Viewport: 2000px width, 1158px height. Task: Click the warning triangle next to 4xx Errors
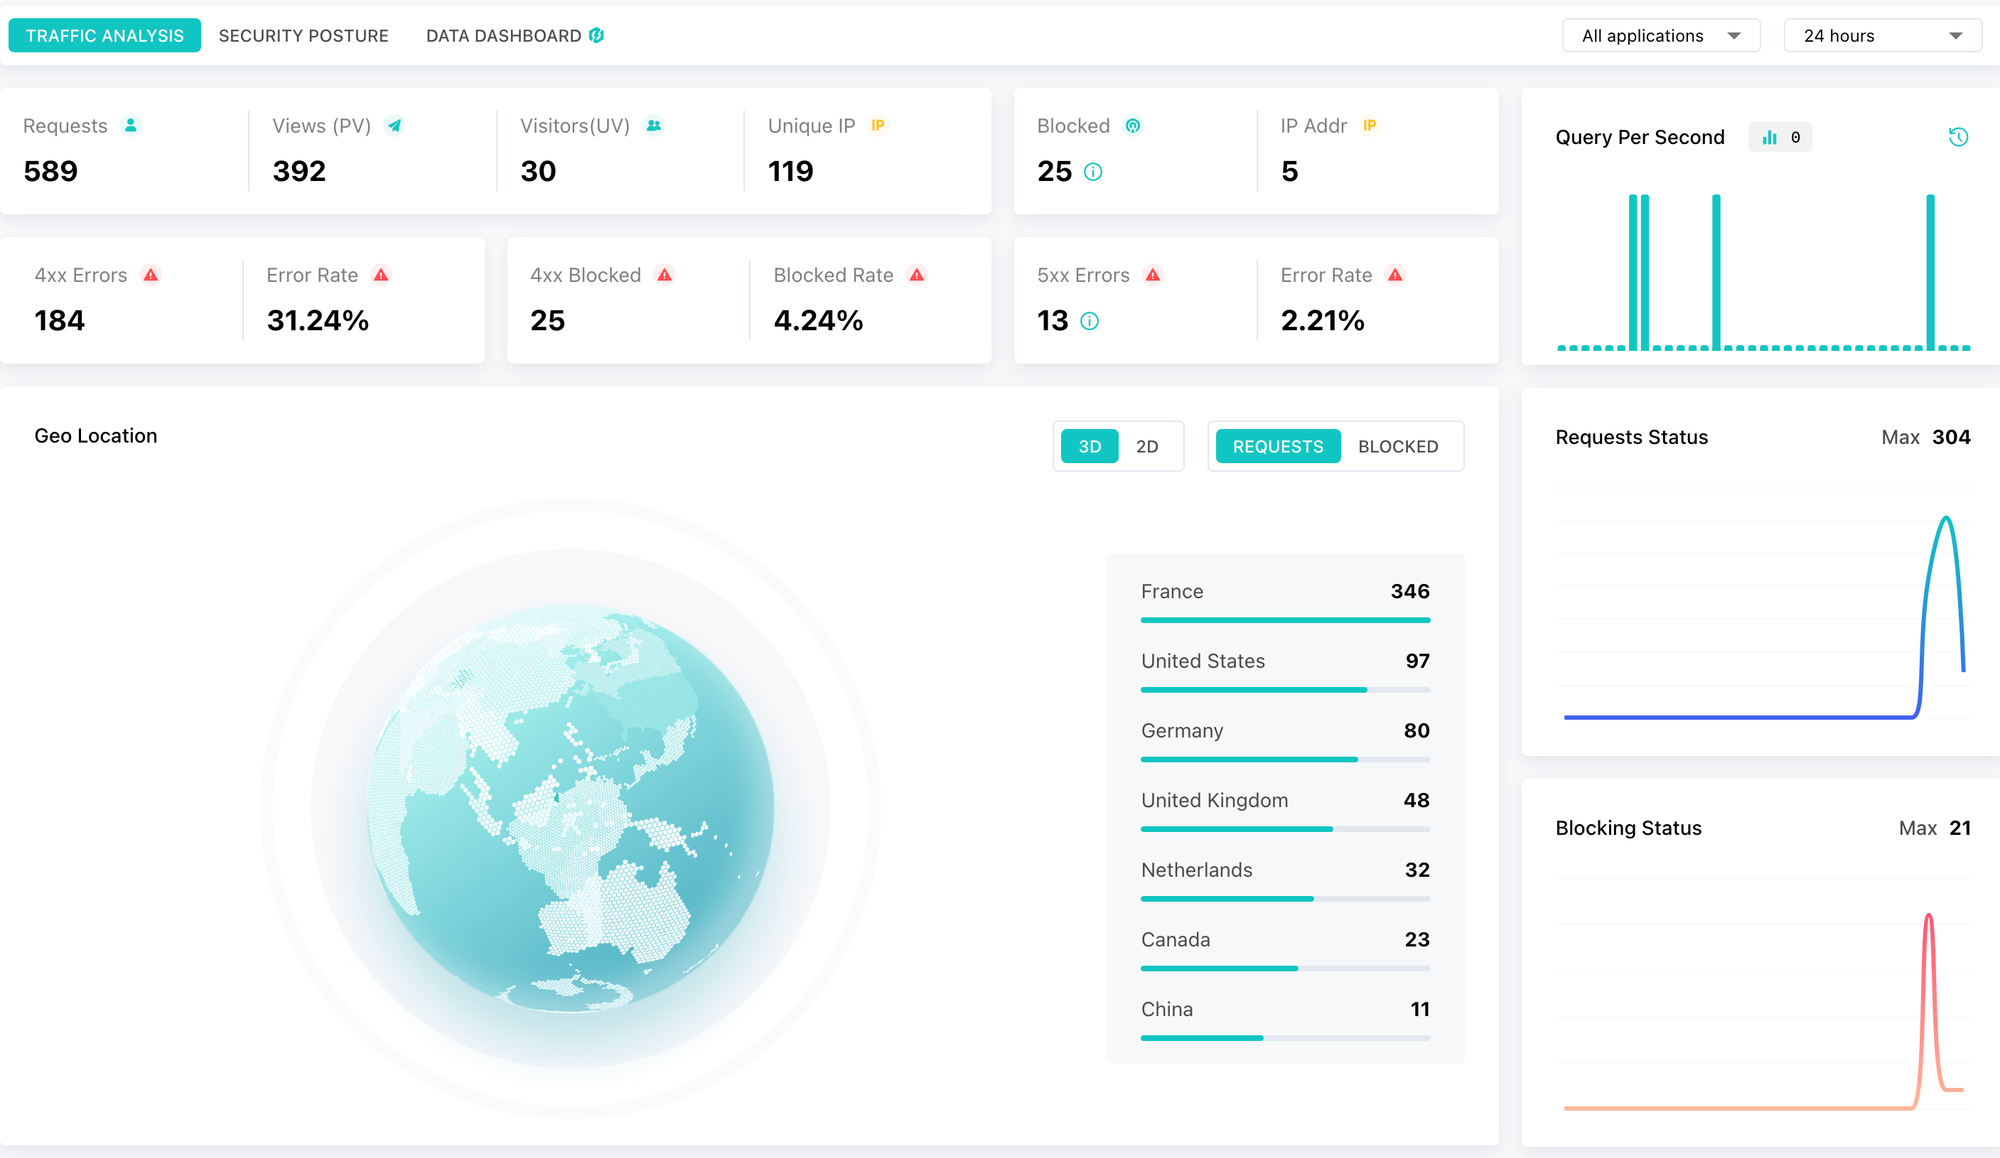[x=151, y=275]
